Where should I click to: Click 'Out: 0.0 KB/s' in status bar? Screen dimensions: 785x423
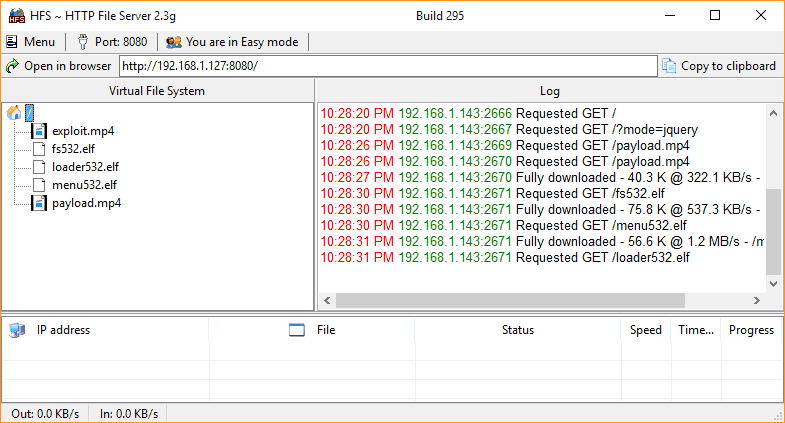click(x=45, y=414)
